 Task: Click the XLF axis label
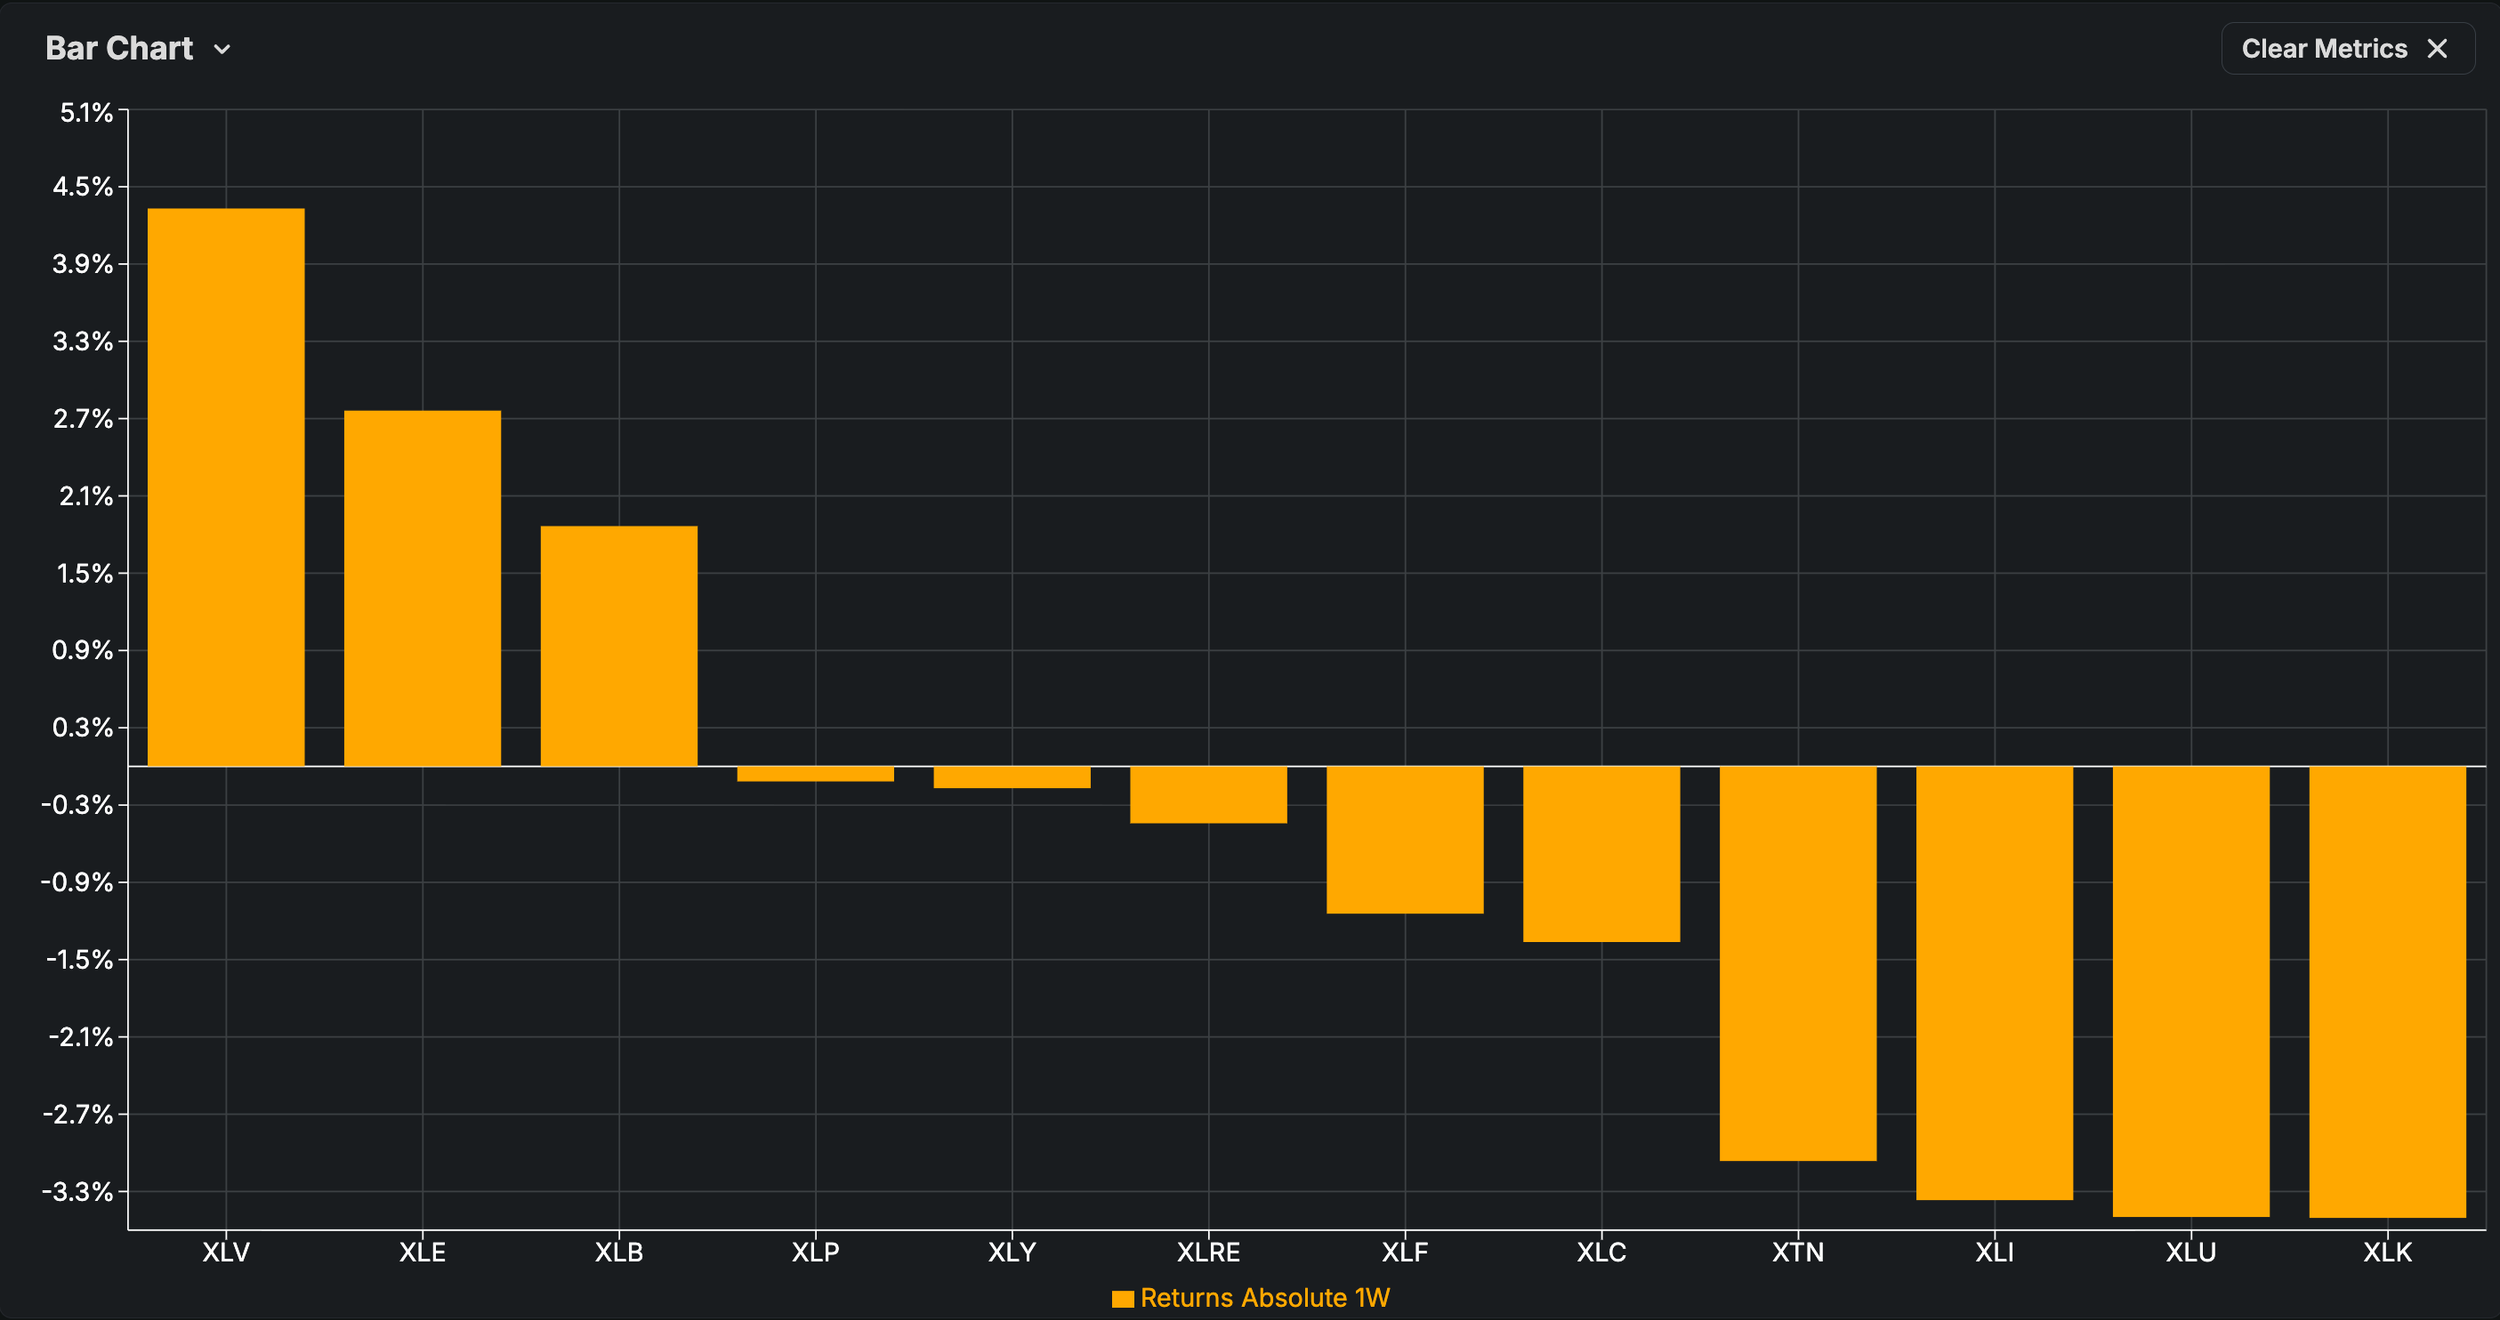pyautogui.click(x=1405, y=1252)
